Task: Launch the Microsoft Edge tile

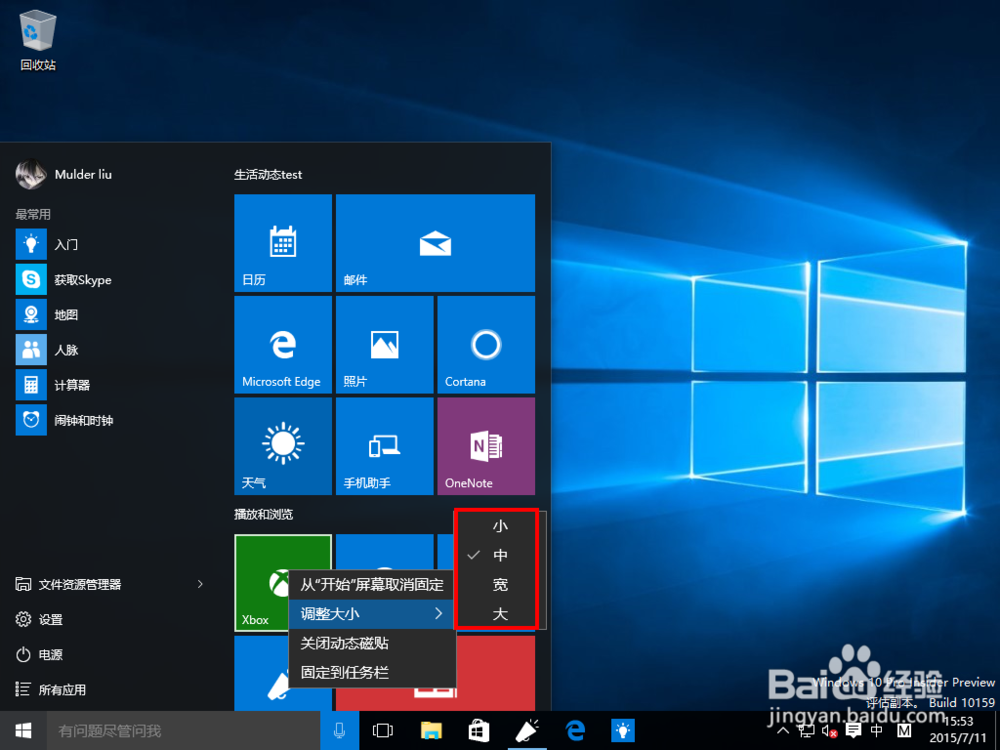Action: (283, 344)
